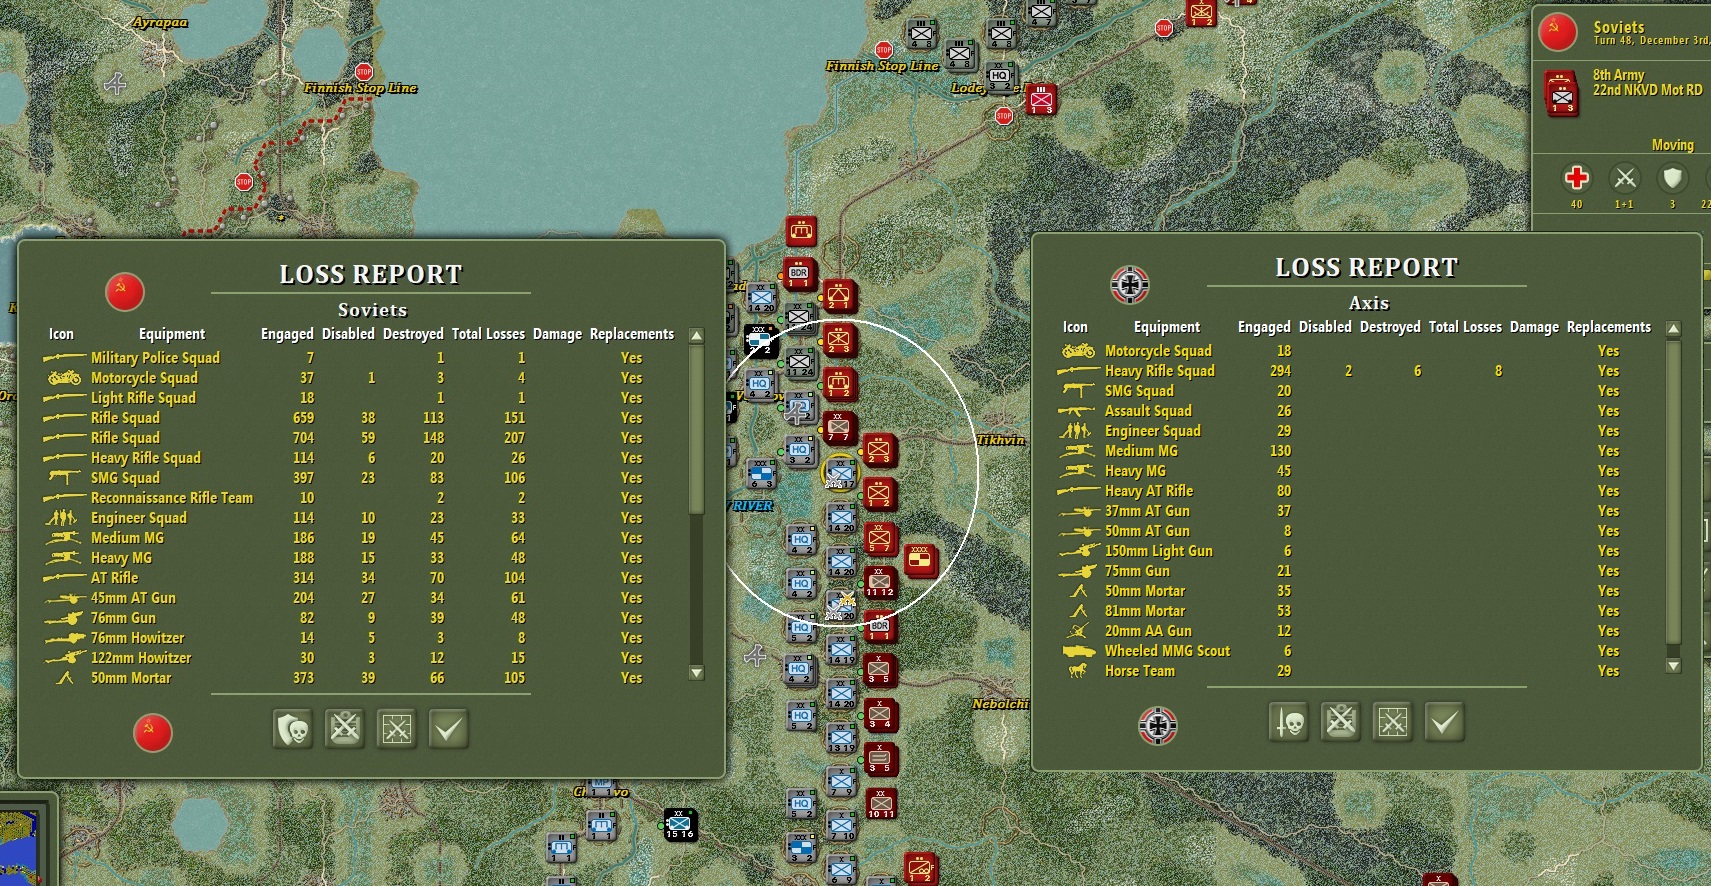
Task: Click clipboard crossed-swords button in Axis loss report
Action: tap(1341, 722)
